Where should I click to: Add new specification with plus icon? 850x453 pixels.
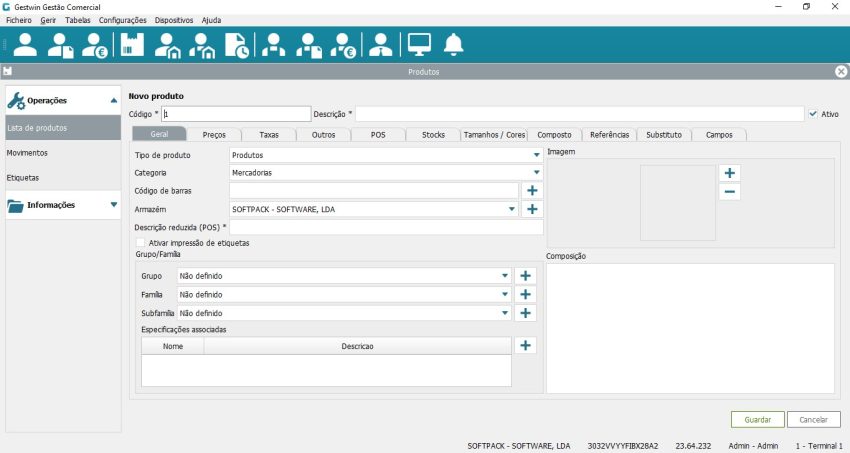(x=525, y=345)
